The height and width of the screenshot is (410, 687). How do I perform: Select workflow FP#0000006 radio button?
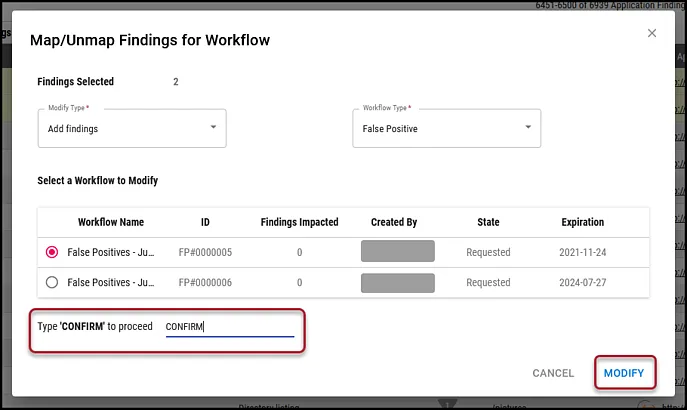coord(52,283)
